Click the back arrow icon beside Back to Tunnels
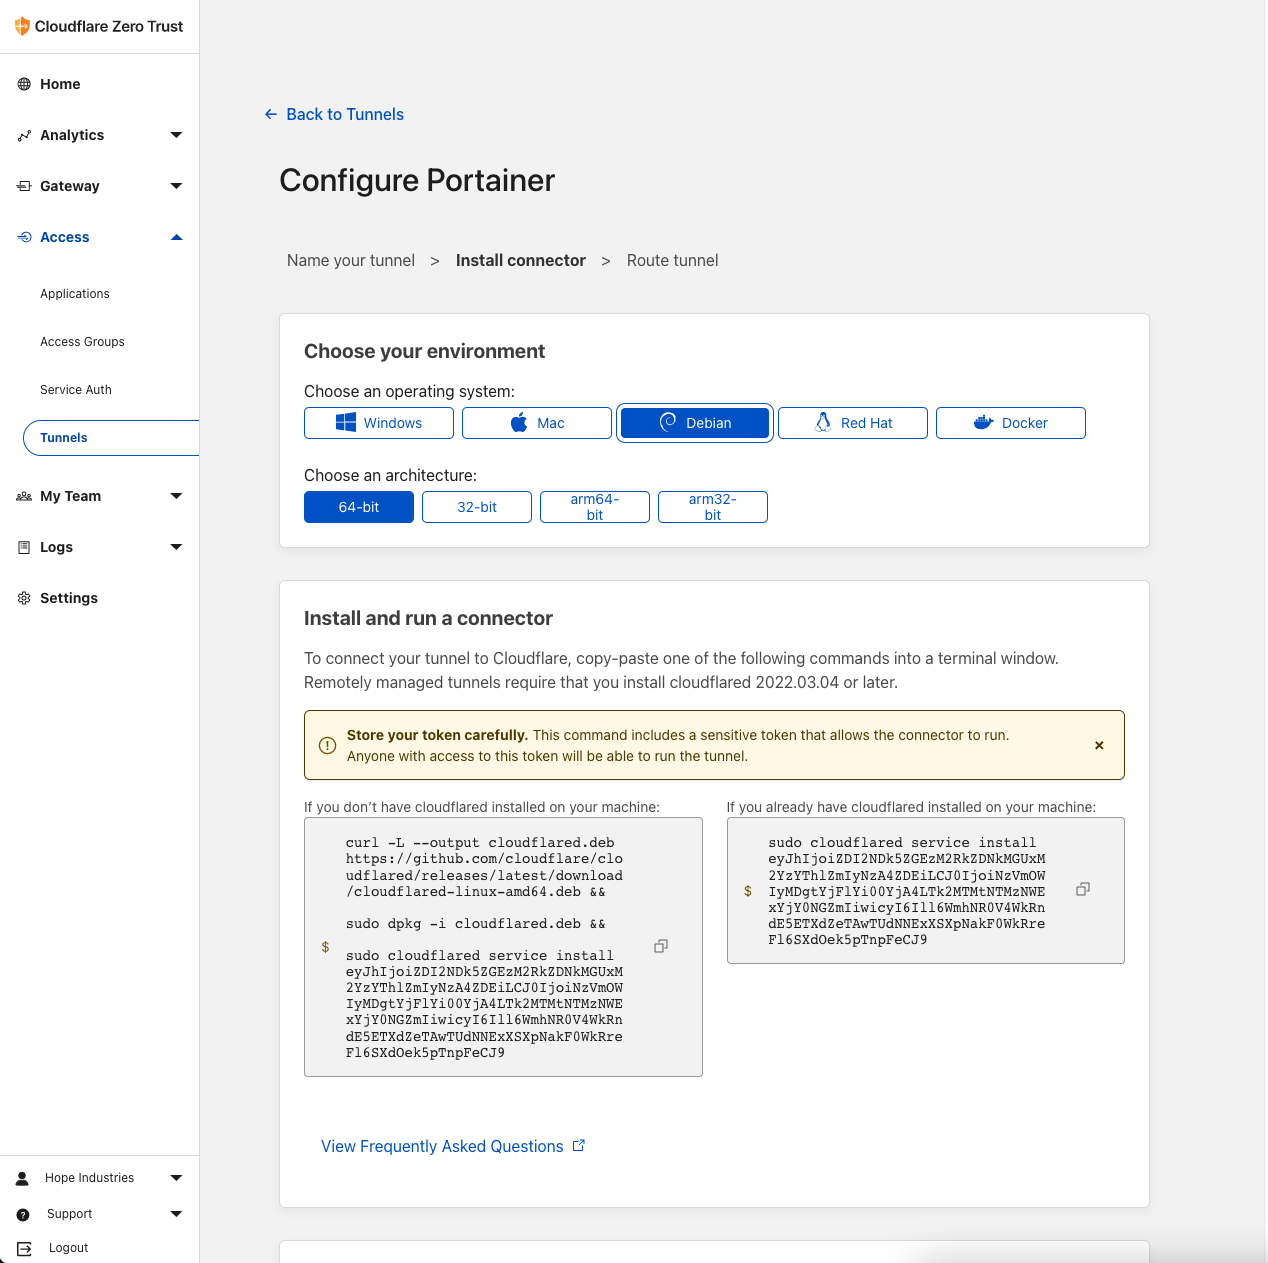1268x1263 pixels. click(x=270, y=114)
